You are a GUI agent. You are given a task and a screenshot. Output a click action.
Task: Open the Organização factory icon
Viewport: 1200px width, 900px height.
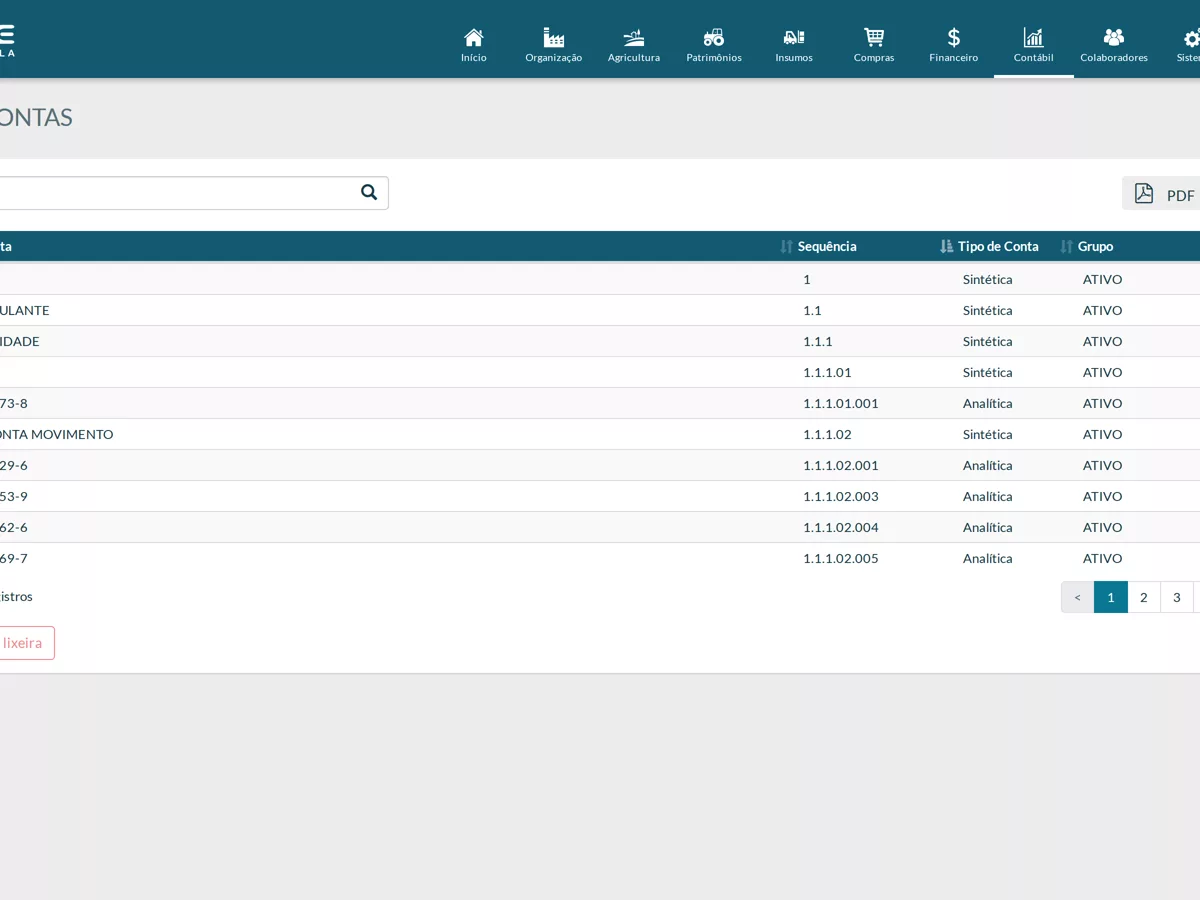554,38
